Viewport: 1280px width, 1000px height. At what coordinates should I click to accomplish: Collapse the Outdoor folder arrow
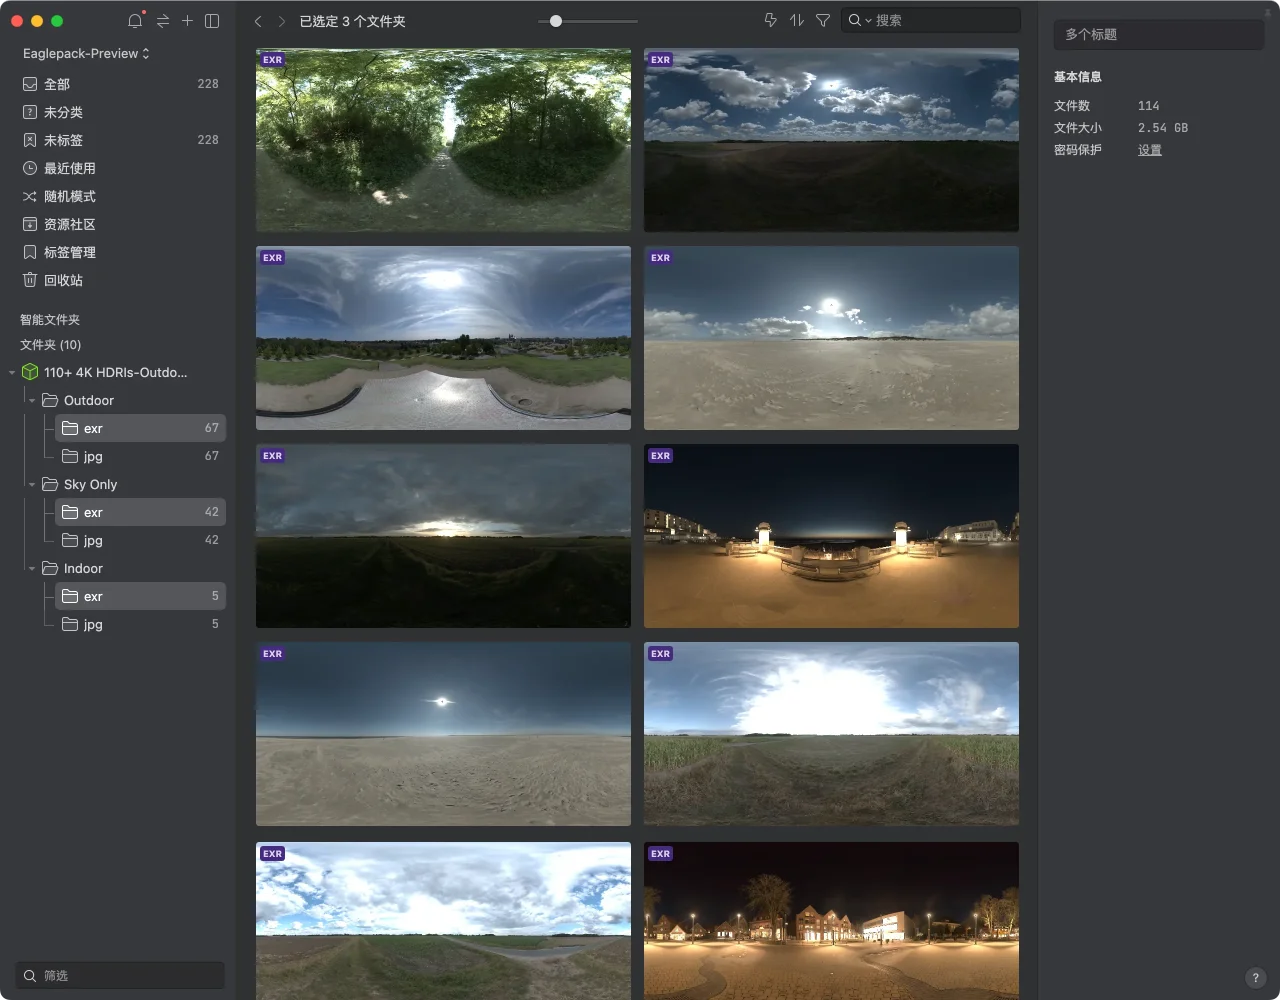click(32, 401)
